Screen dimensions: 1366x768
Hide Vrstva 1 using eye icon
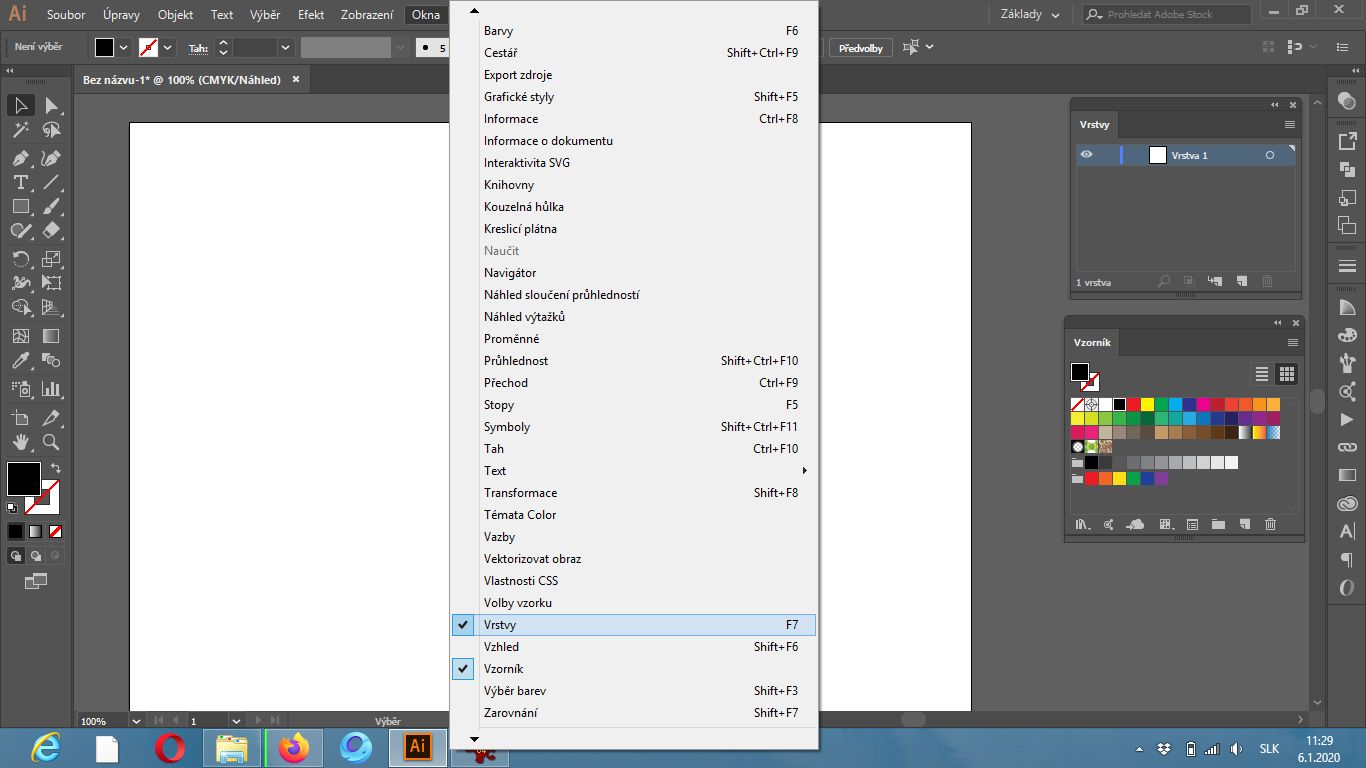(x=1087, y=155)
